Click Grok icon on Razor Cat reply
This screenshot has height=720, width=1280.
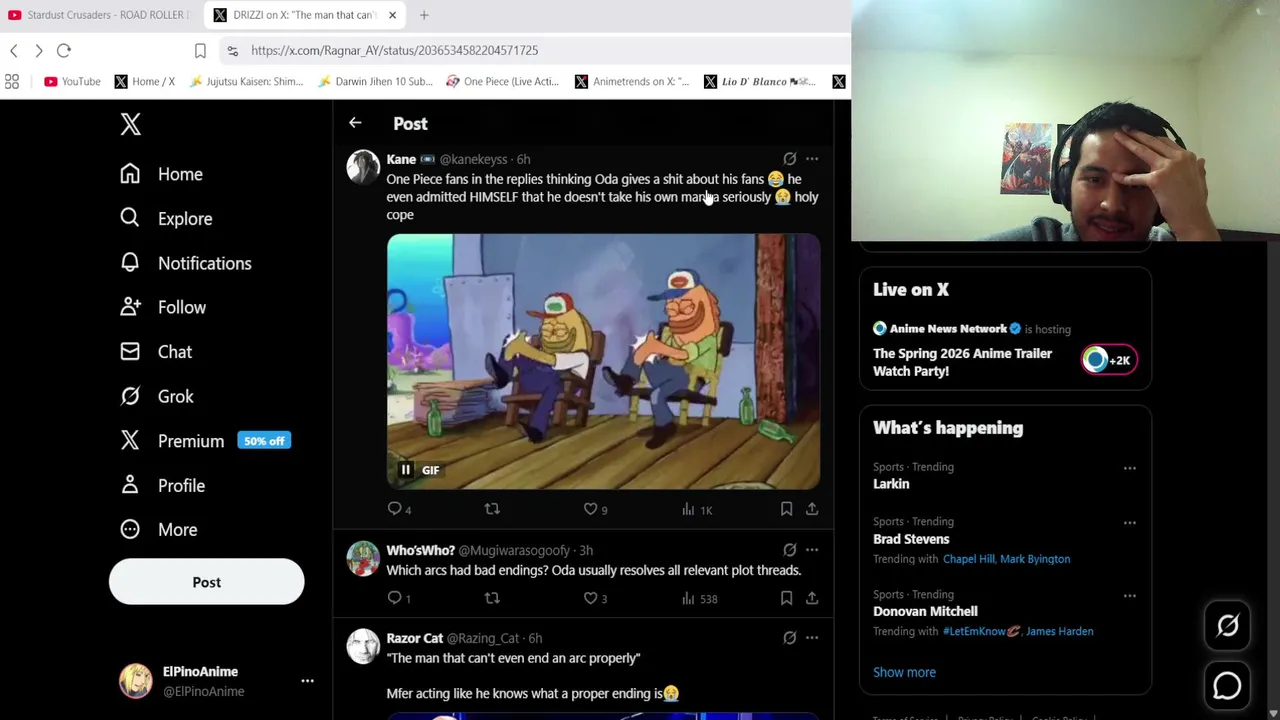(x=789, y=638)
